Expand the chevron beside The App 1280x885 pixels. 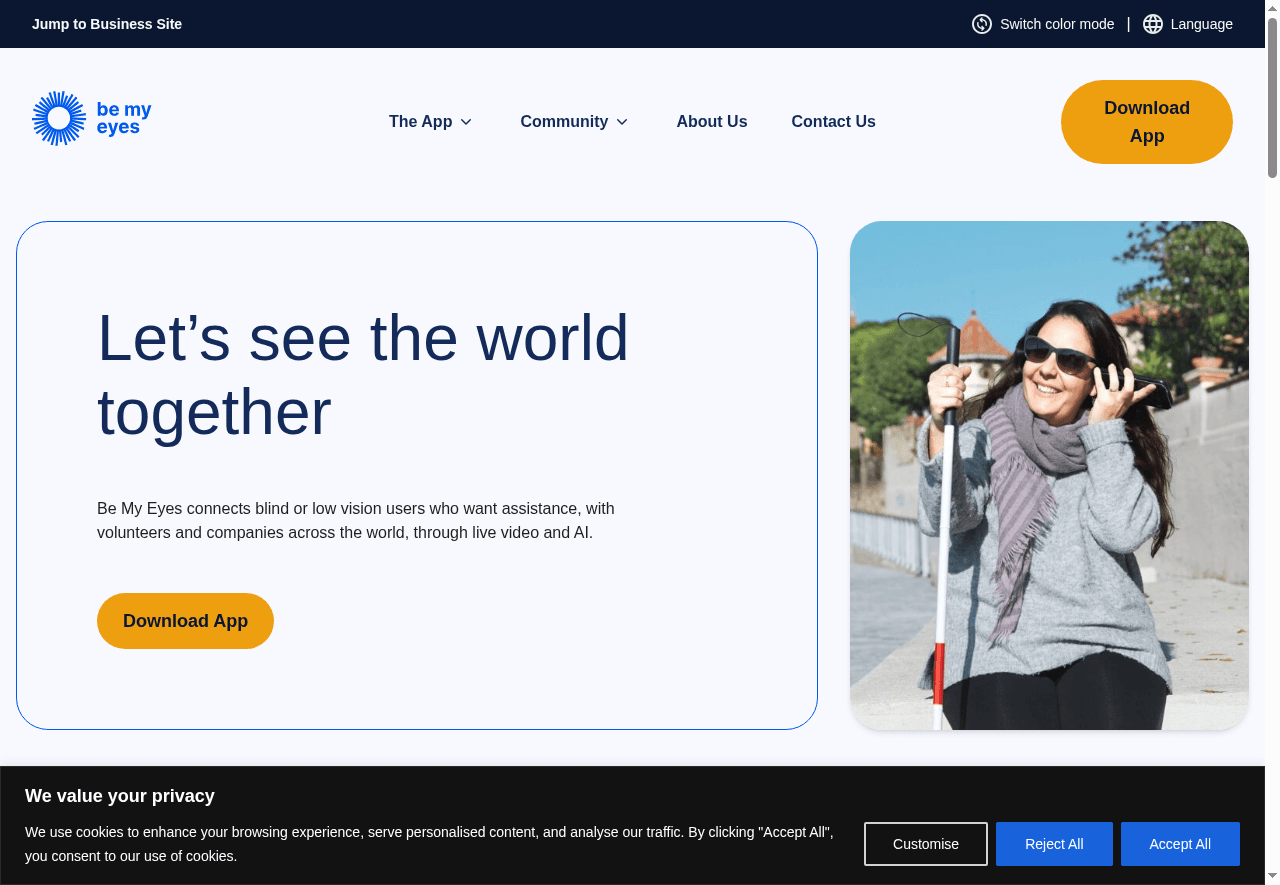pyautogui.click(x=466, y=122)
